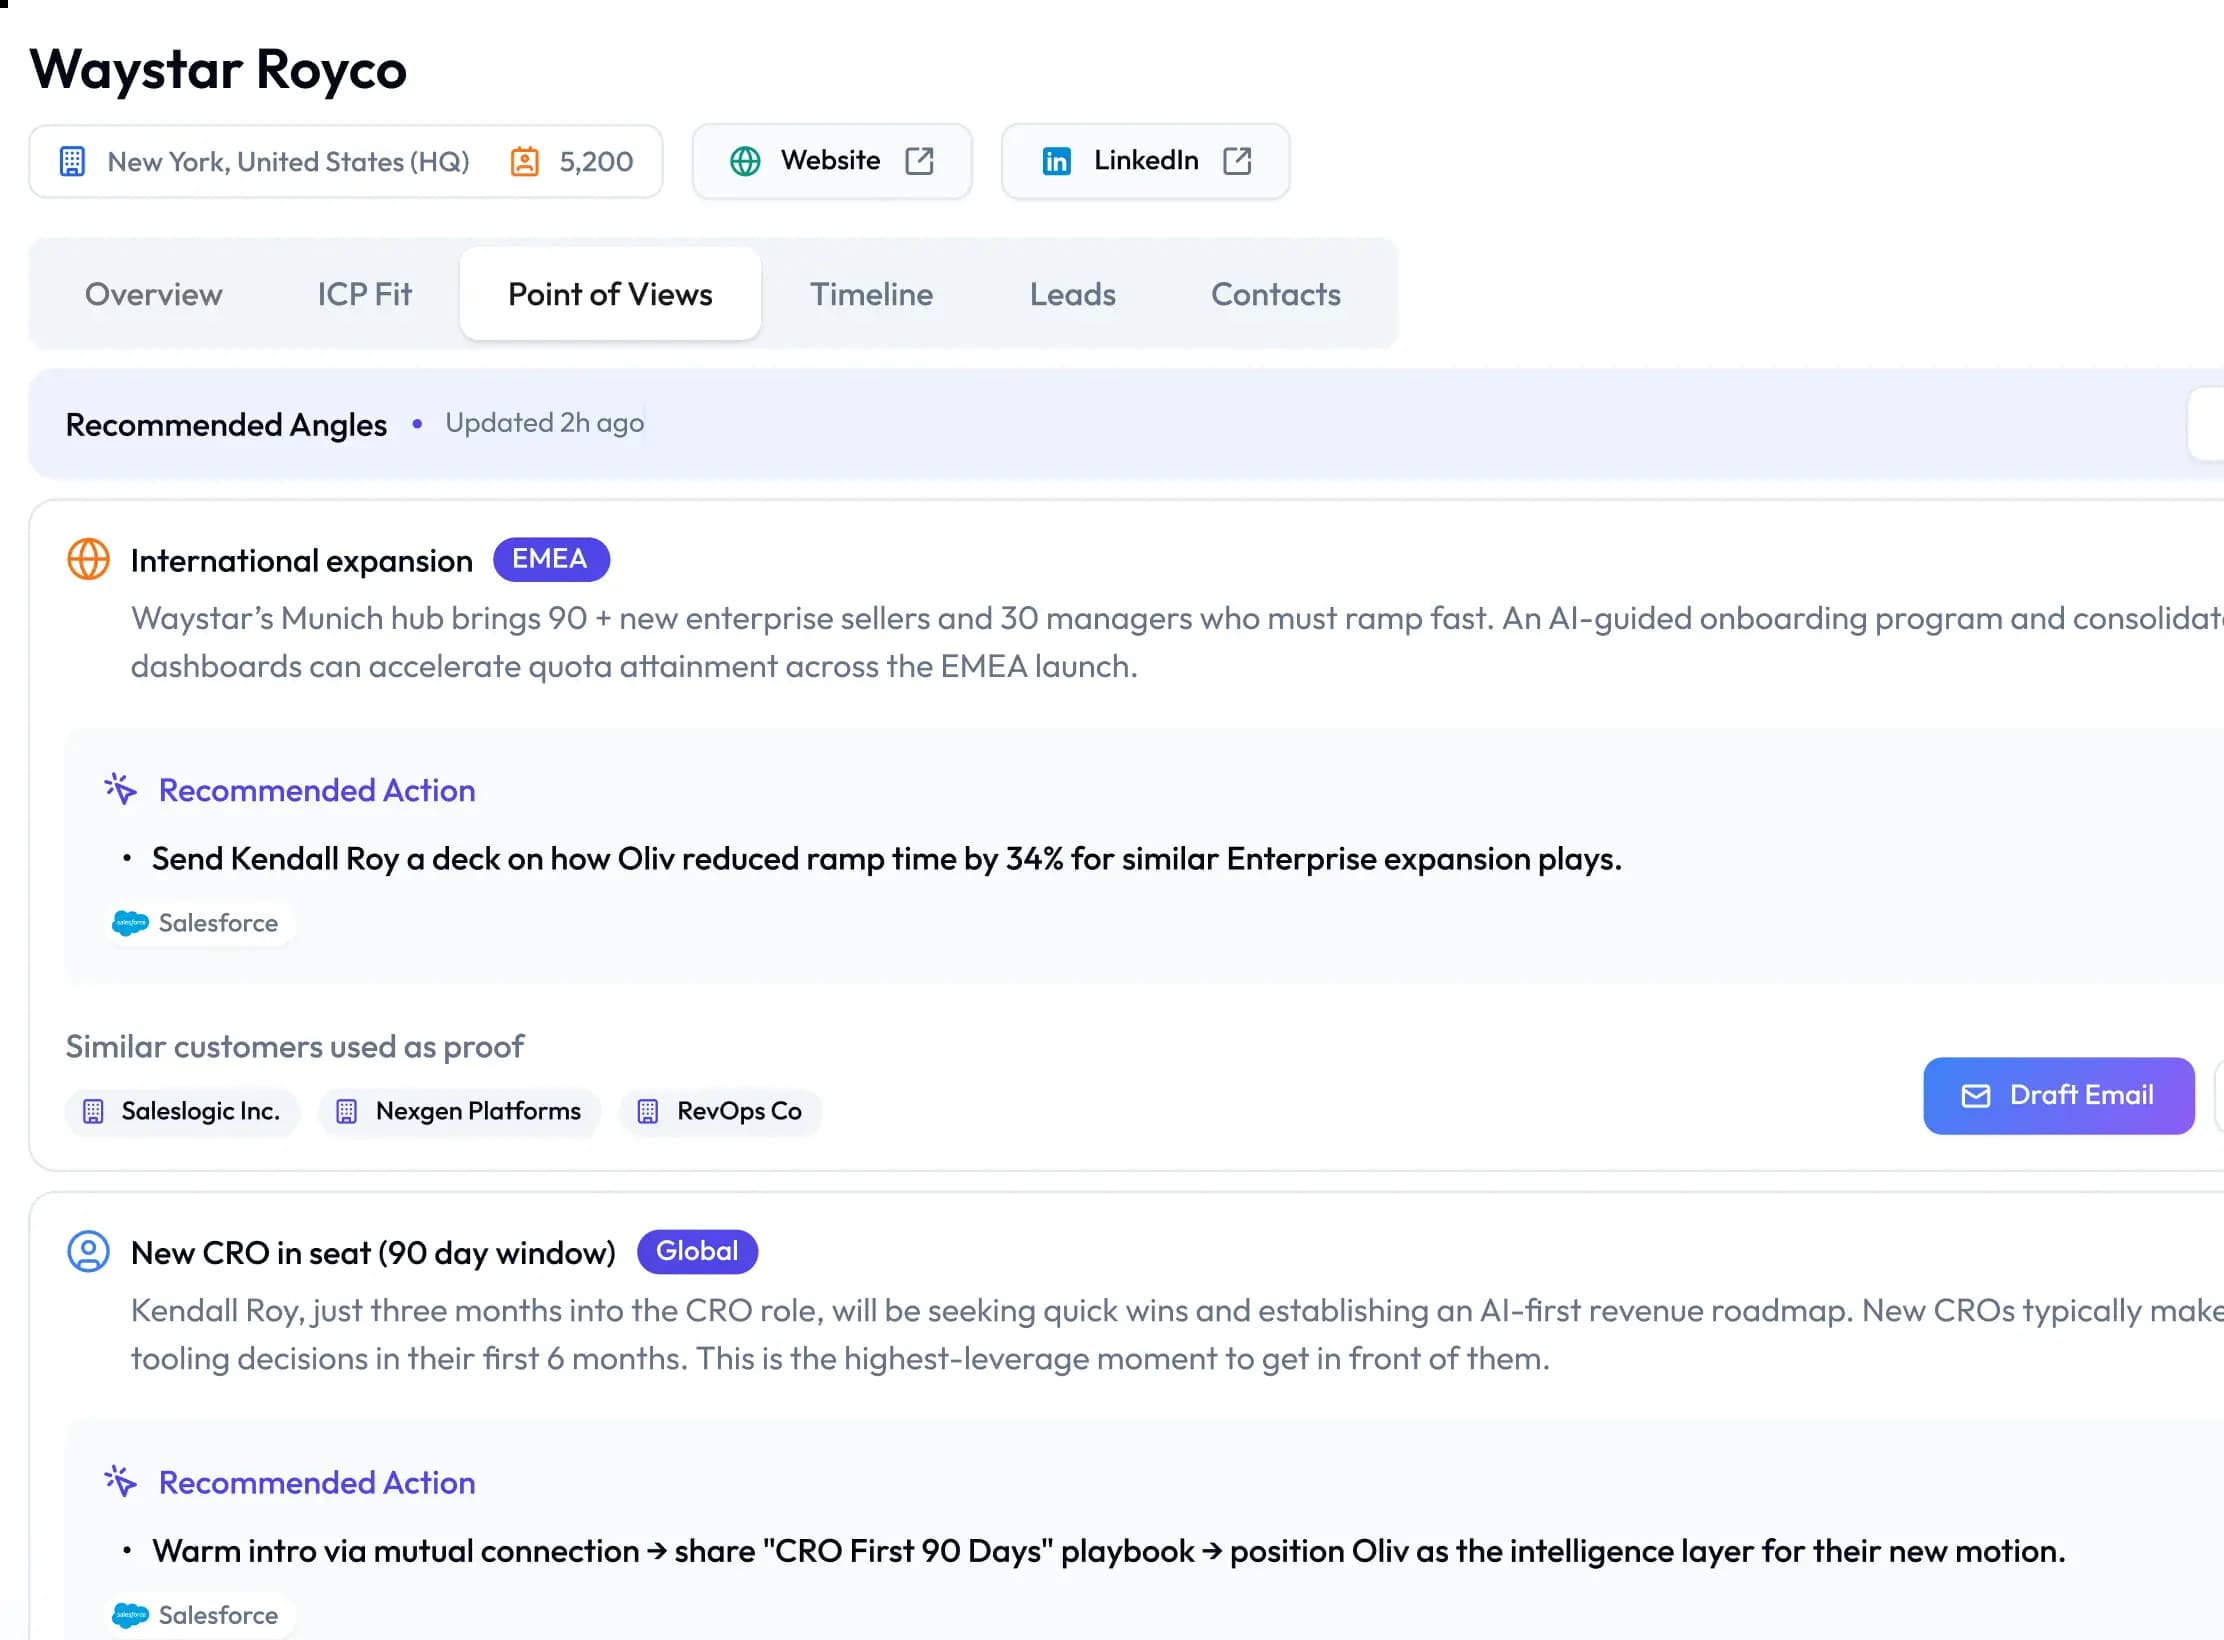Image resolution: width=2224 pixels, height=1640 pixels.
Task: Click the Salesforce source chip under Send Kendall Roy
Action: (x=199, y=922)
